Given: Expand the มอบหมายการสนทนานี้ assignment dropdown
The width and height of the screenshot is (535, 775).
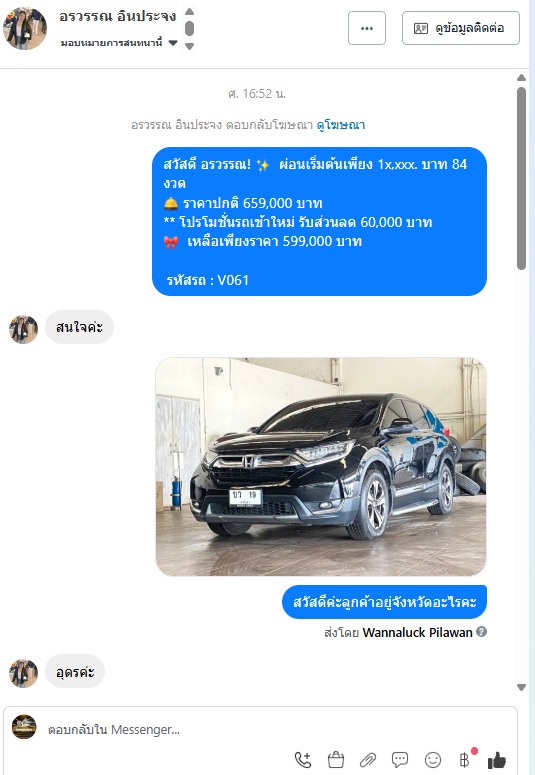Looking at the screenshot, I should pyautogui.click(x=173, y=43).
